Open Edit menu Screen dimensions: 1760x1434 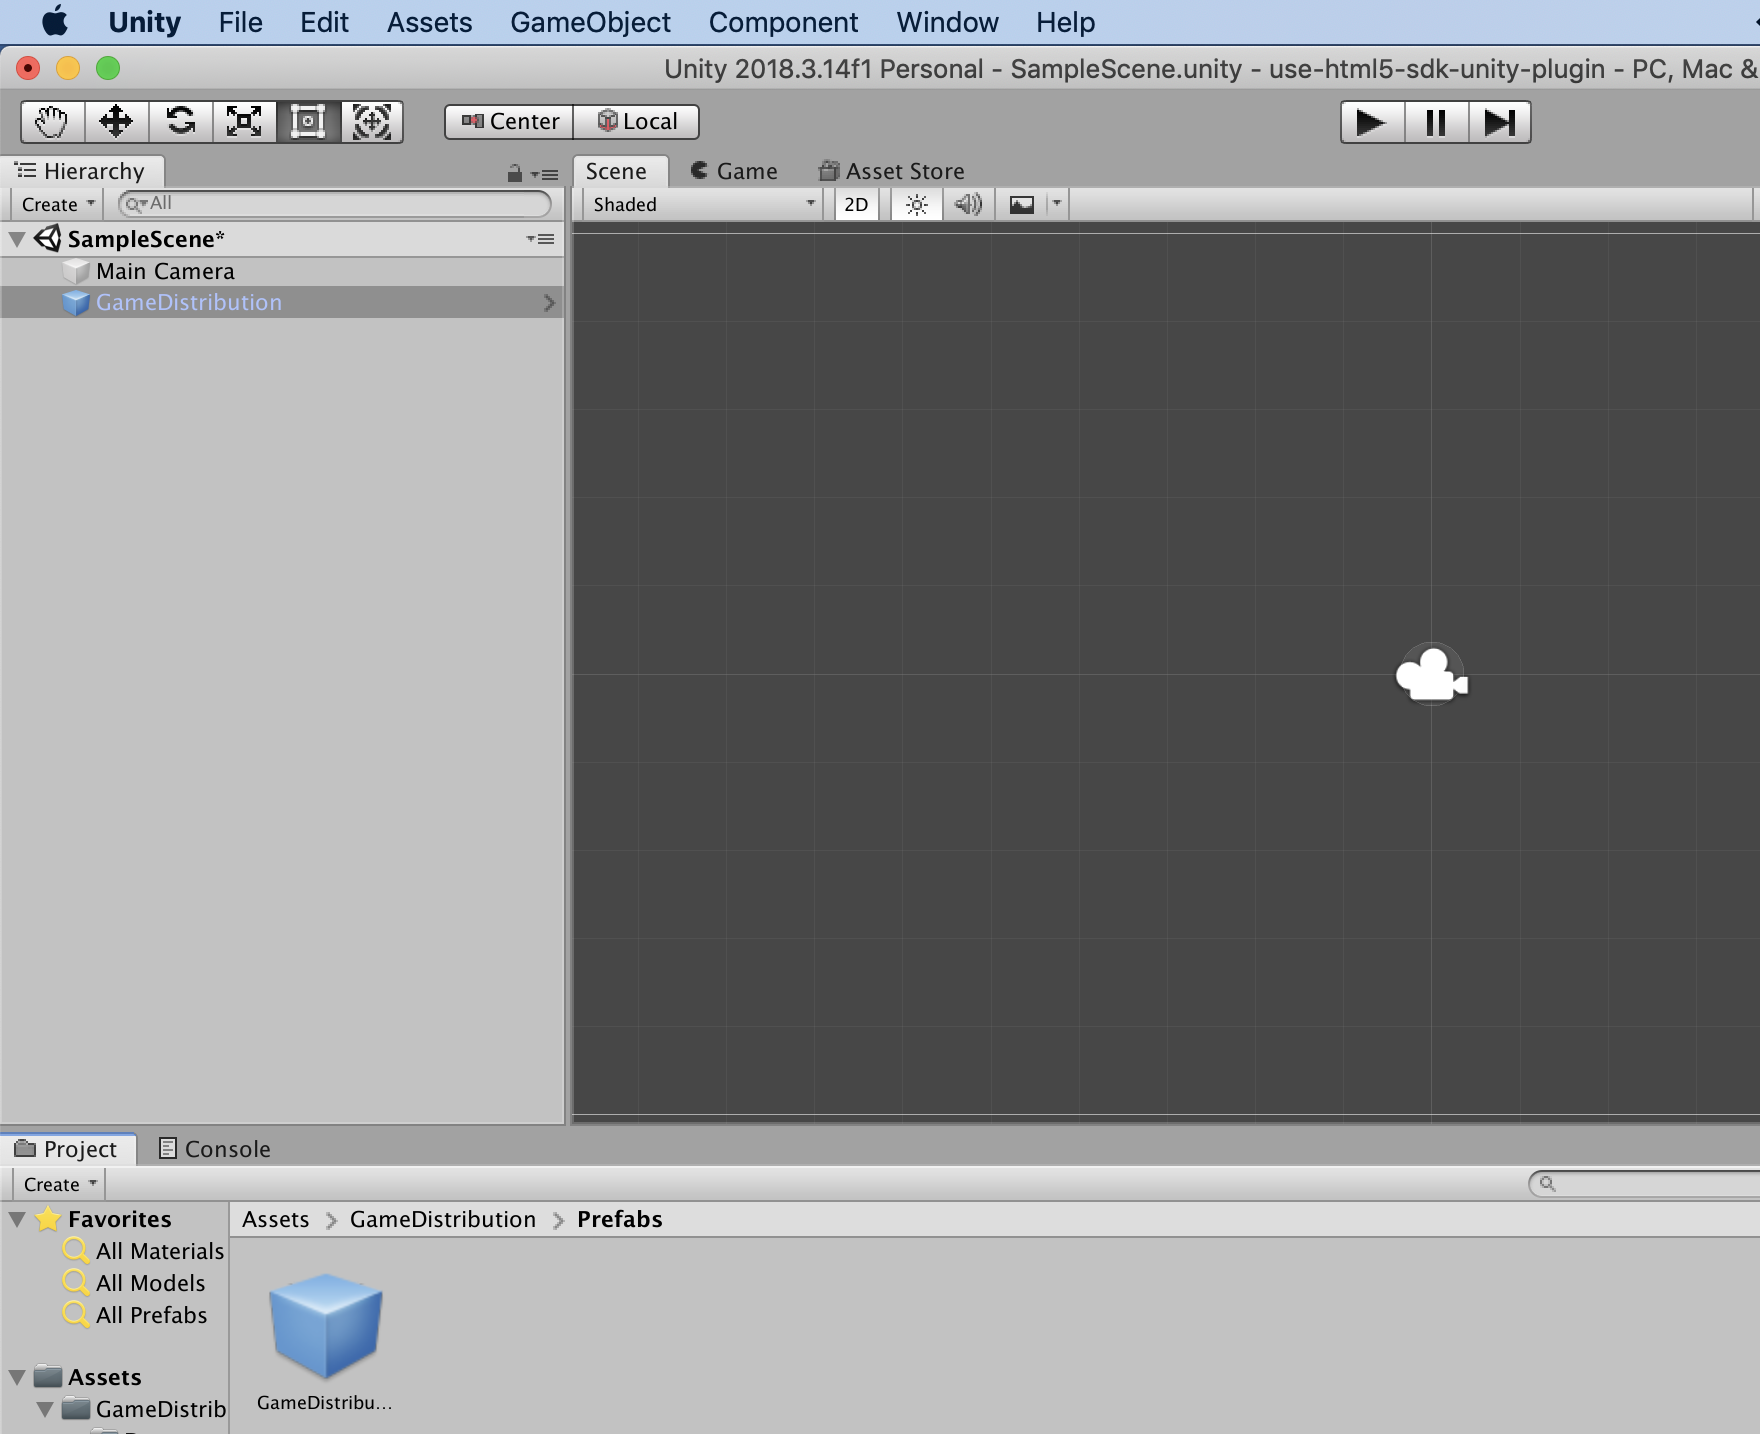[x=324, y=22]
